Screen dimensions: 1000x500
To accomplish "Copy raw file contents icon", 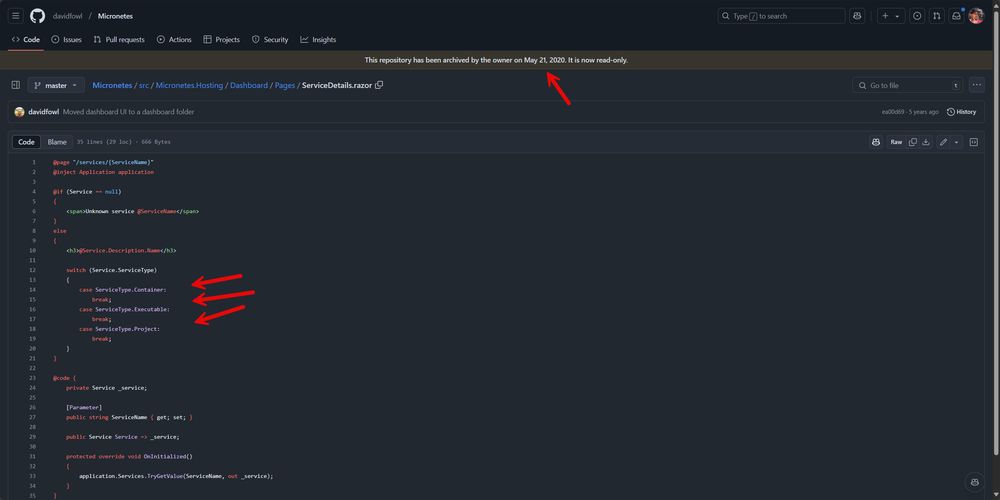I will point(913,142).
